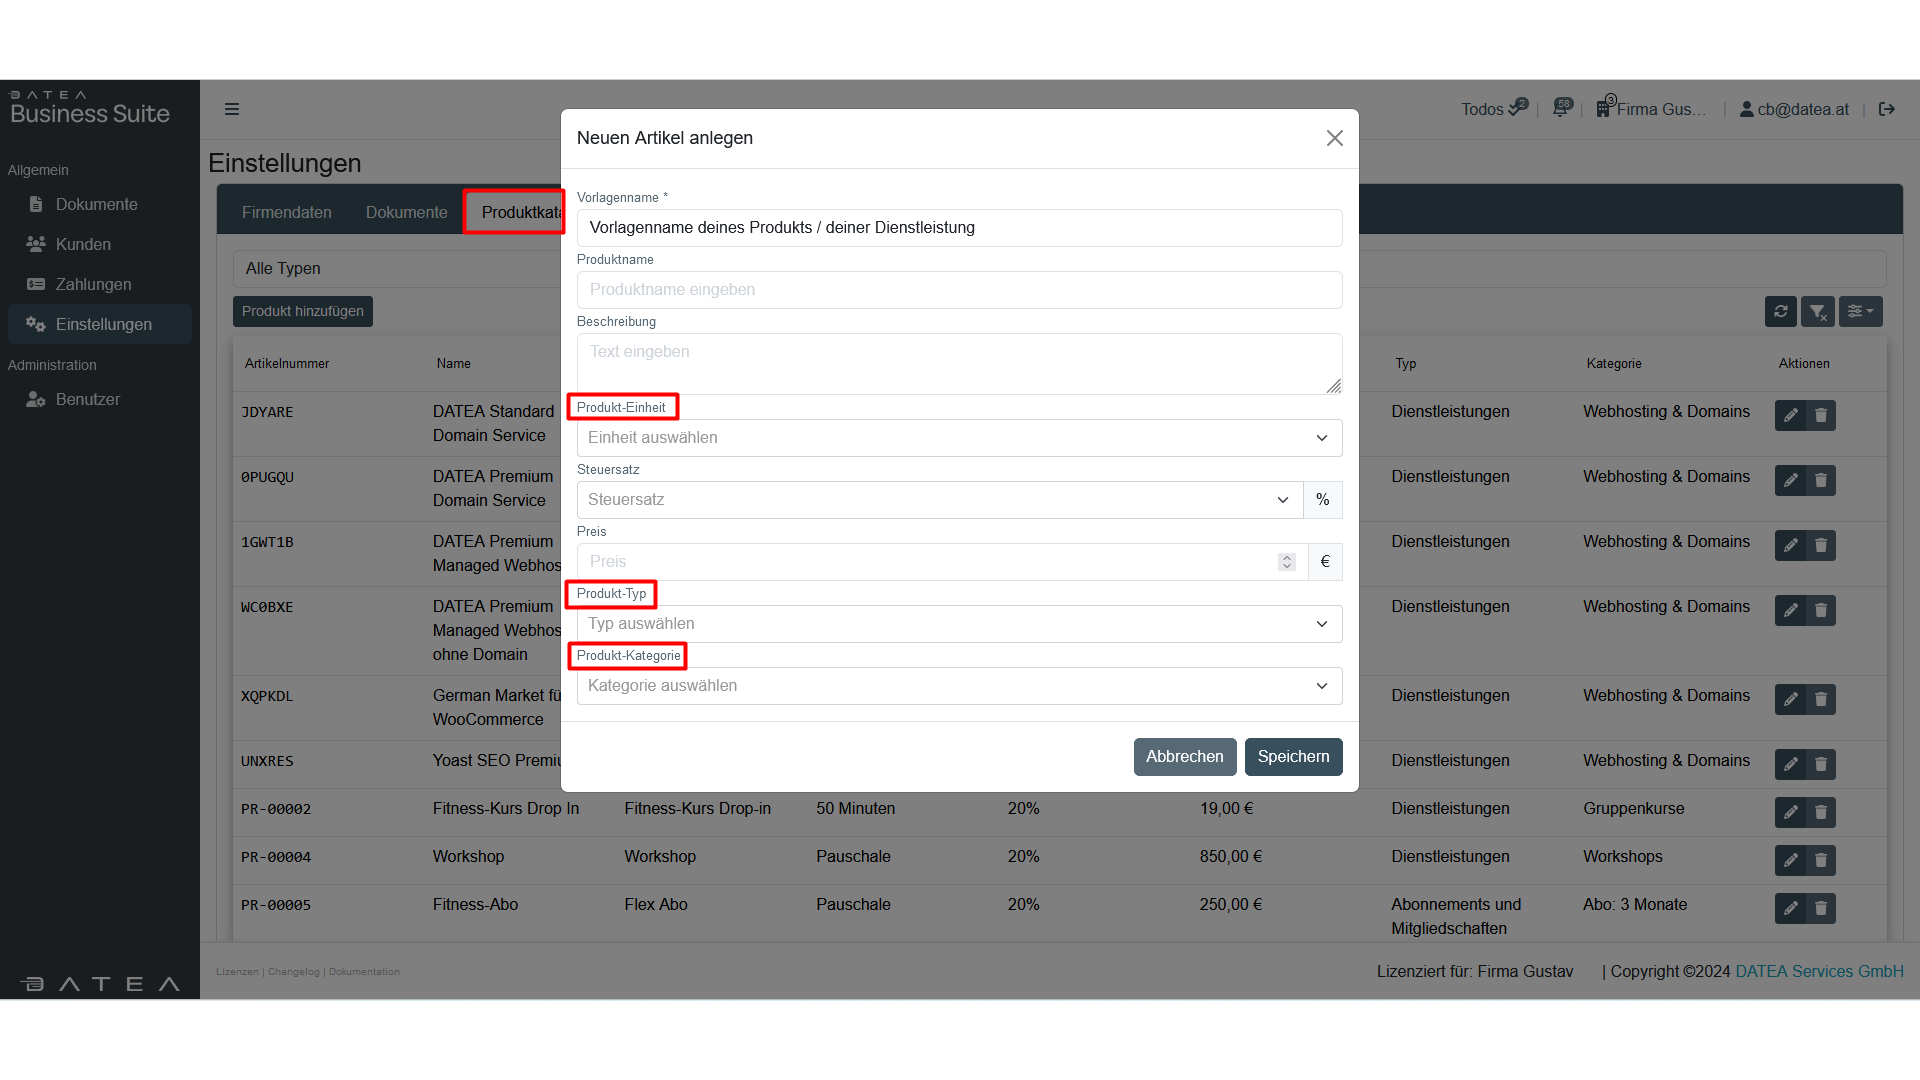Click the logout icon in header

(1887, 109)
